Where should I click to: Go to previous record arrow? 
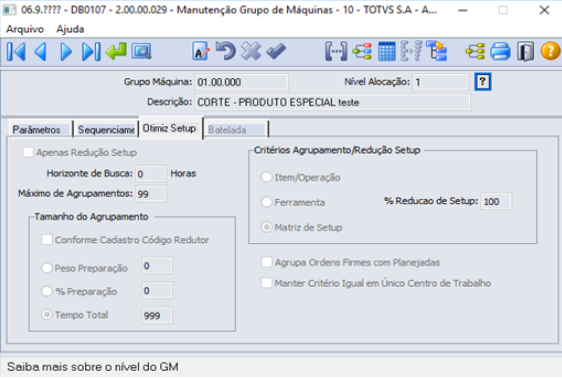tap(40, 52)
